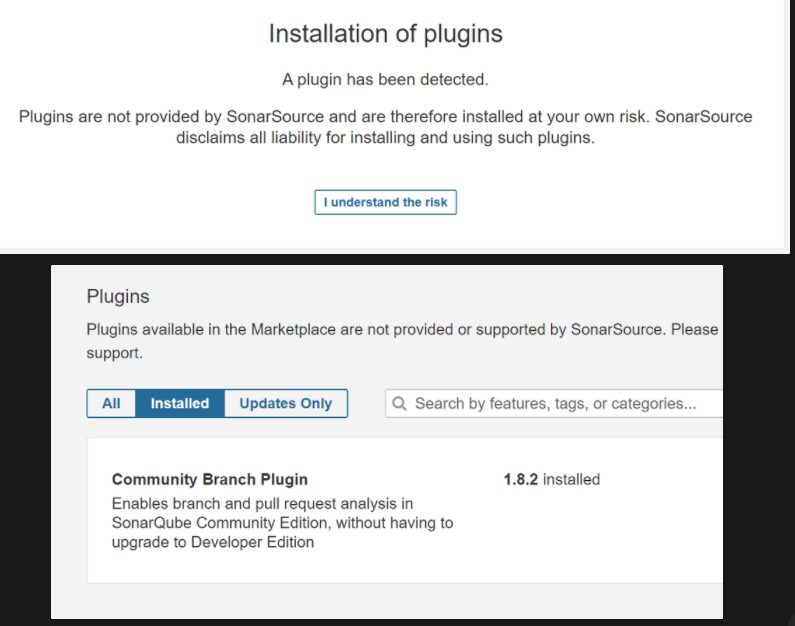Click the magnifier search icon
Image resolution: width=795 pixels, height=626 pixels.
point(400,403)
